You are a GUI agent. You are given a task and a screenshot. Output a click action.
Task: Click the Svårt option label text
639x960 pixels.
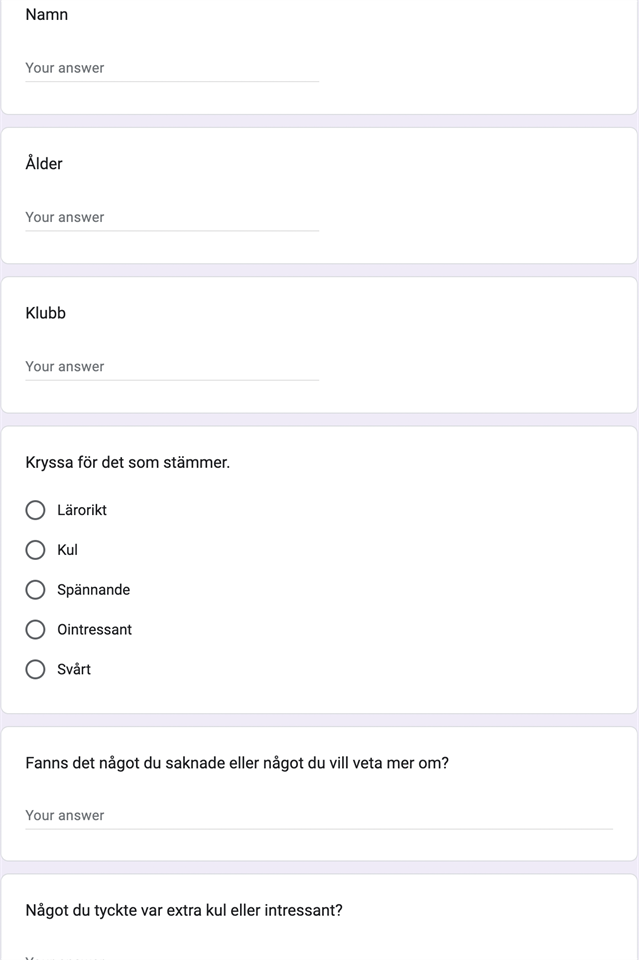74,670
